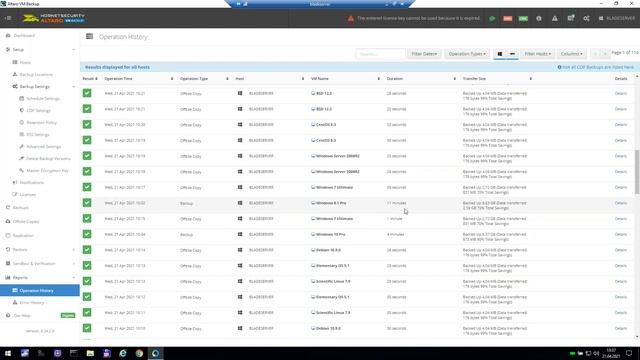Open Internet Explorer from the taskbar
The height and width of the screenshot is (360, 640).
(x=123, y=353)
